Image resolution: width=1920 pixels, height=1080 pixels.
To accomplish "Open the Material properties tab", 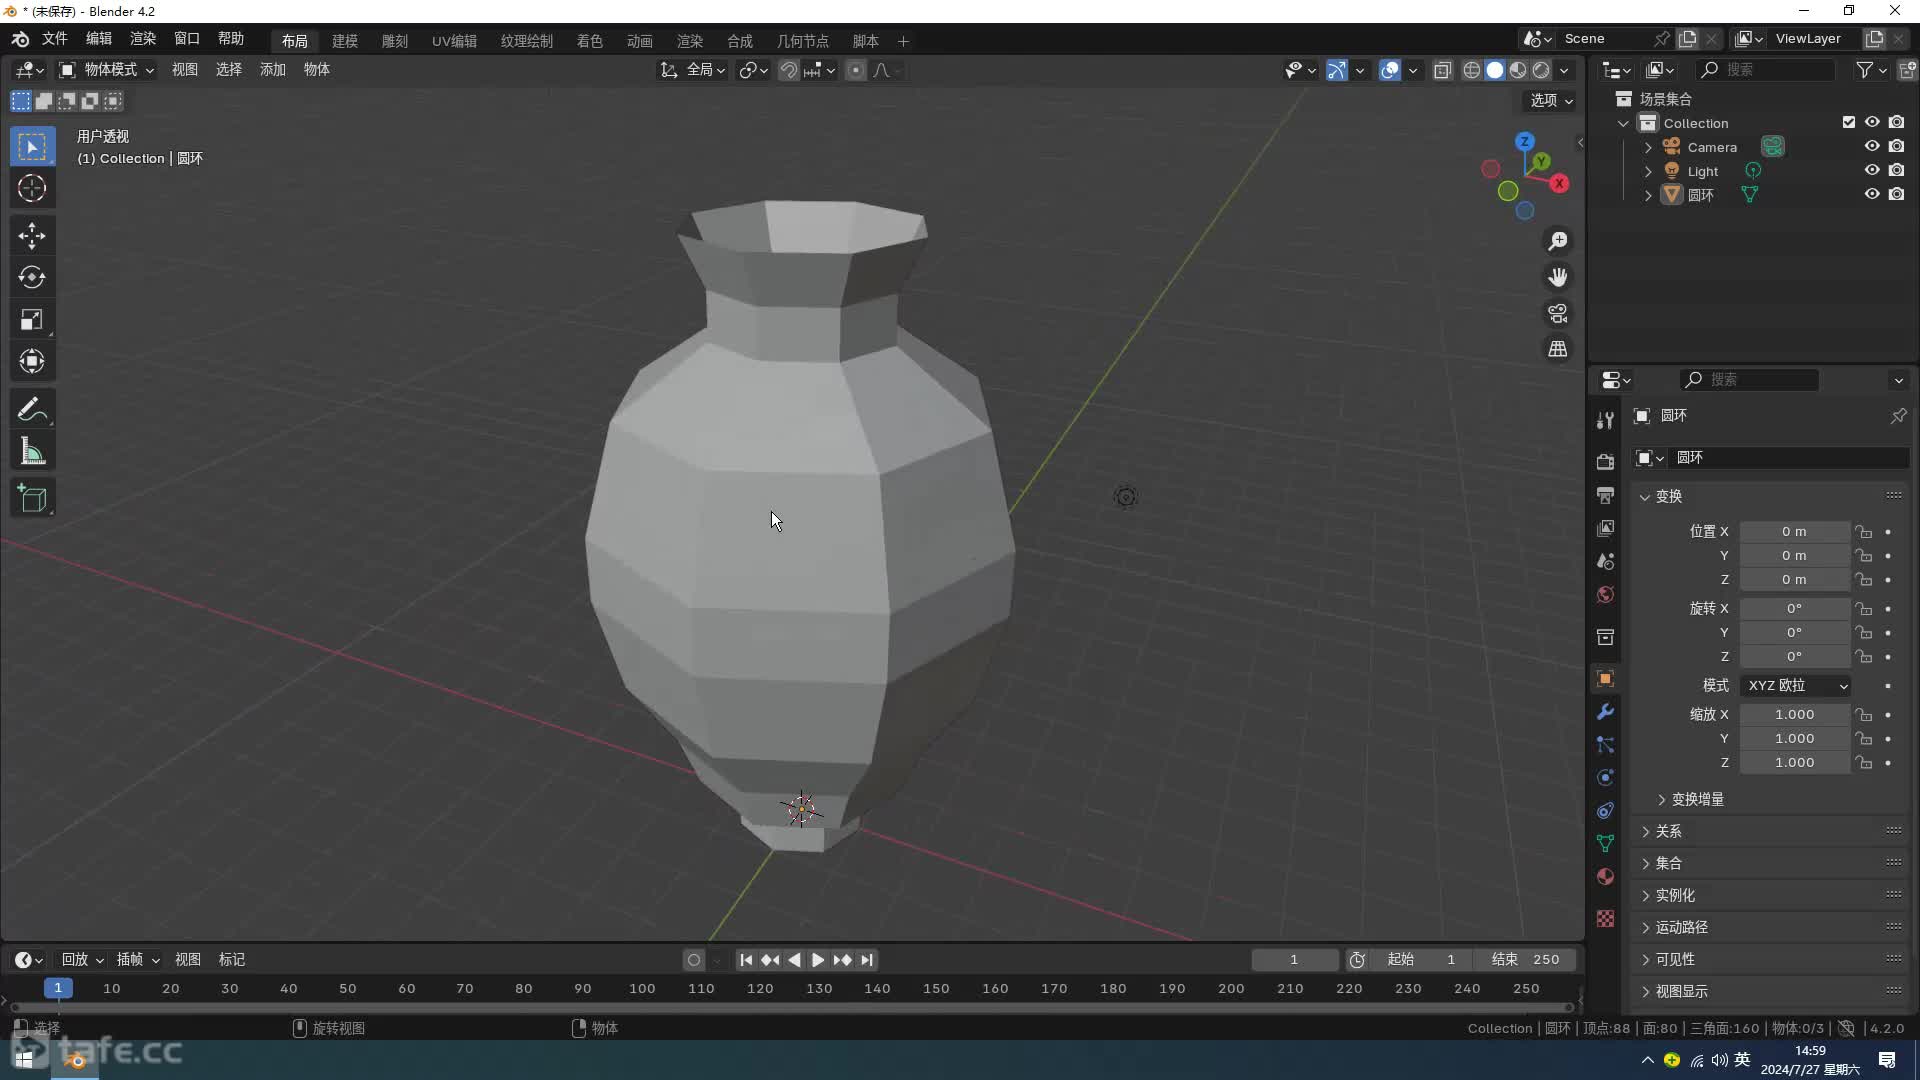I will pos(1605,877).
